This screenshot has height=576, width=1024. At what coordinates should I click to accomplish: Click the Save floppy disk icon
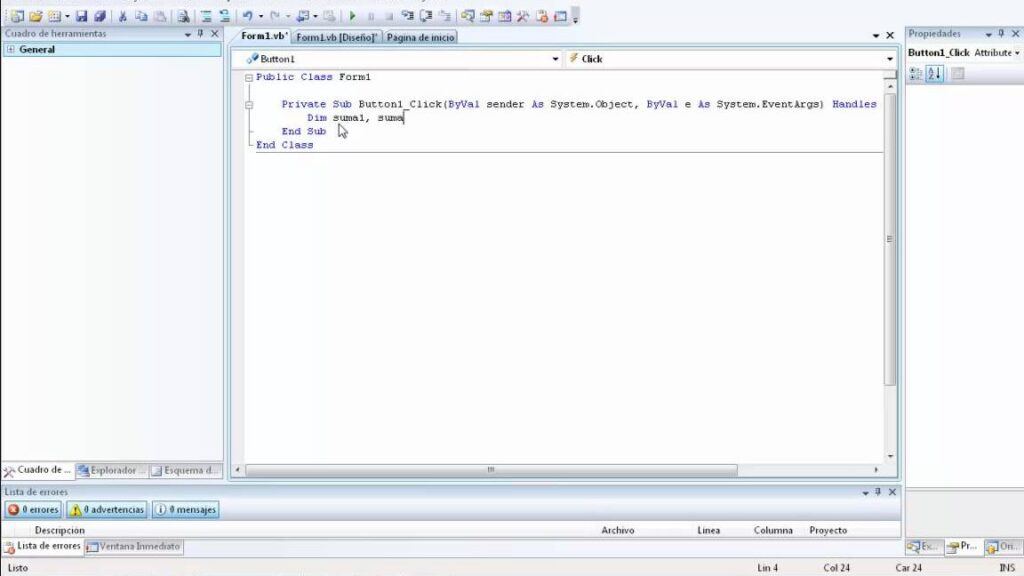point(81,16)
